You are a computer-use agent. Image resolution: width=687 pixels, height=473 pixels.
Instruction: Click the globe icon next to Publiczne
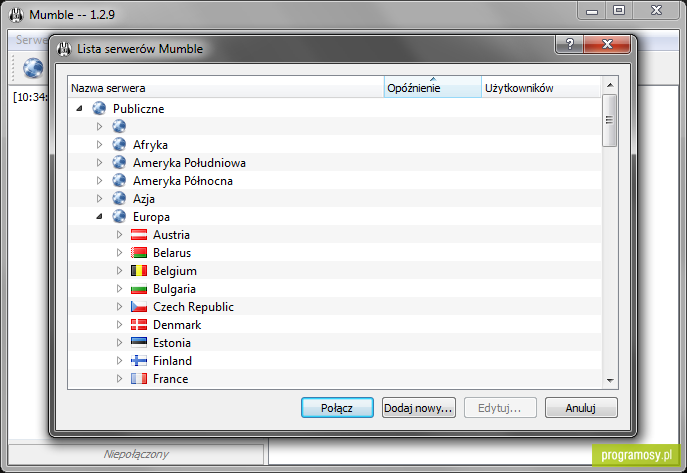point(99,108)
